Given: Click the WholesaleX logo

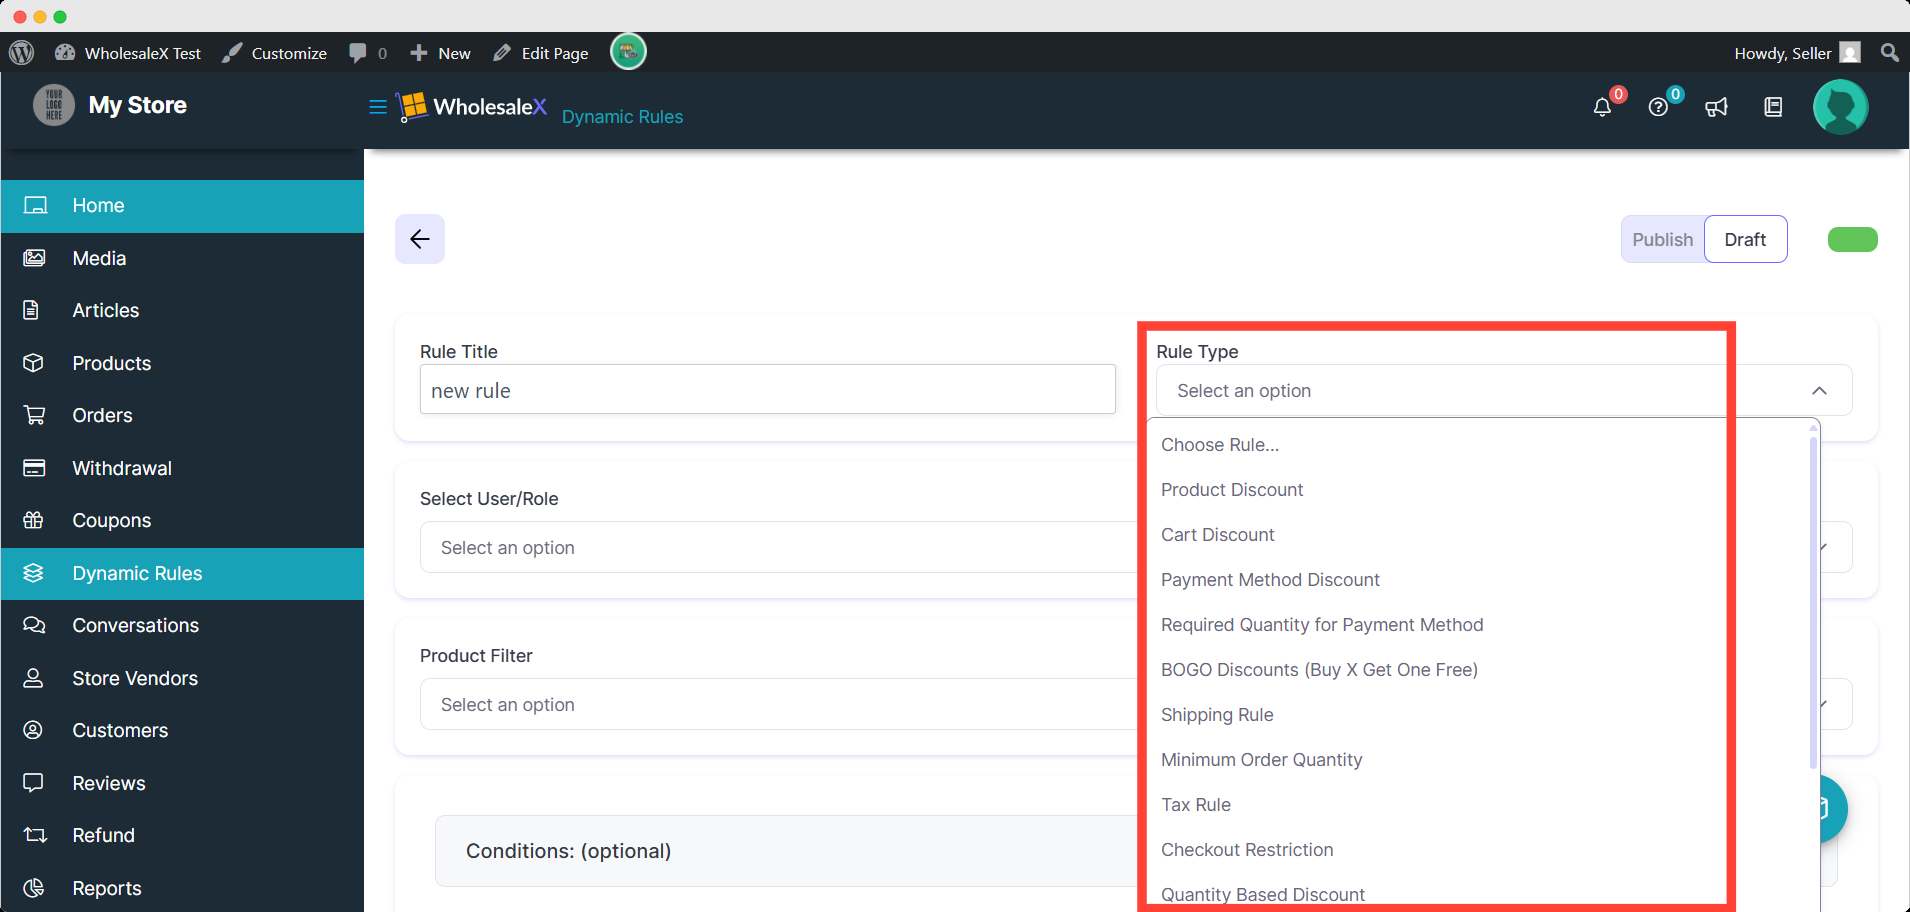Looking at the screenshot, I should coord(472,106).
